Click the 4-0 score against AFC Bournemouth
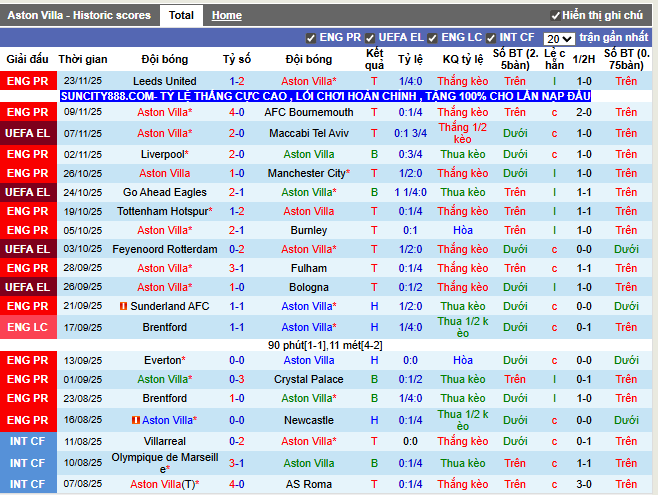The width and height of the screenshot is (658, 495). click(237, 112)
